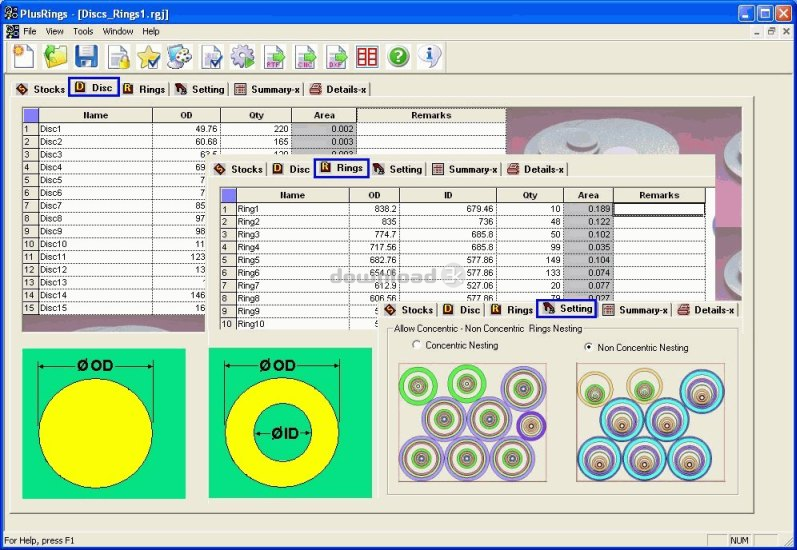Export to RTF using the toolbar icon
This screenshot has width=797, height=550.
[x=274, y=56]
